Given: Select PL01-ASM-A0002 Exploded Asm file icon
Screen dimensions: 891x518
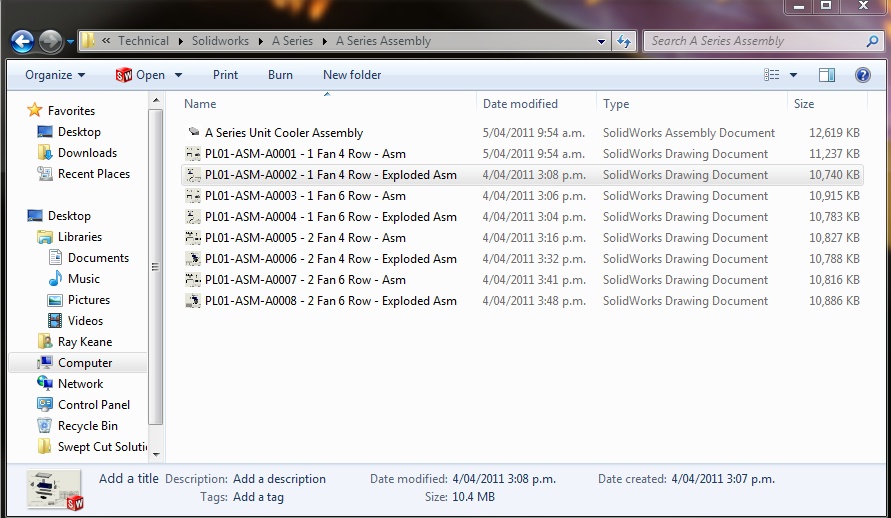Looking at the screenshot, I should pyautogui.click(x=194, y=174).
